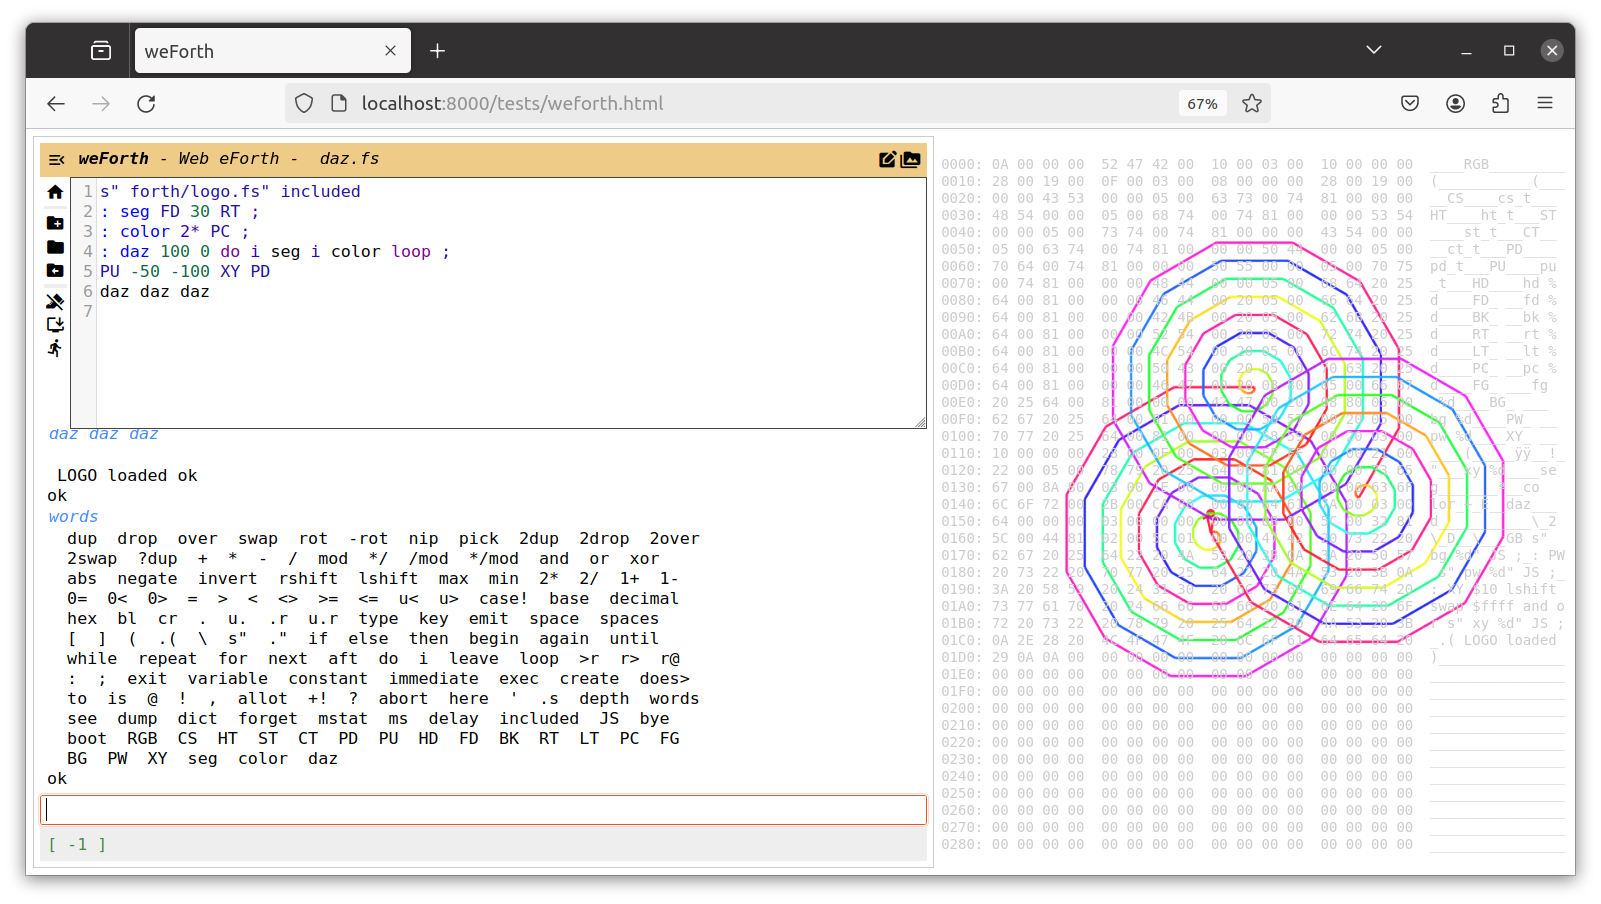Select the weForth browser tab
The height and width of the screenshot is (904, 1601).
pos(260,51)
